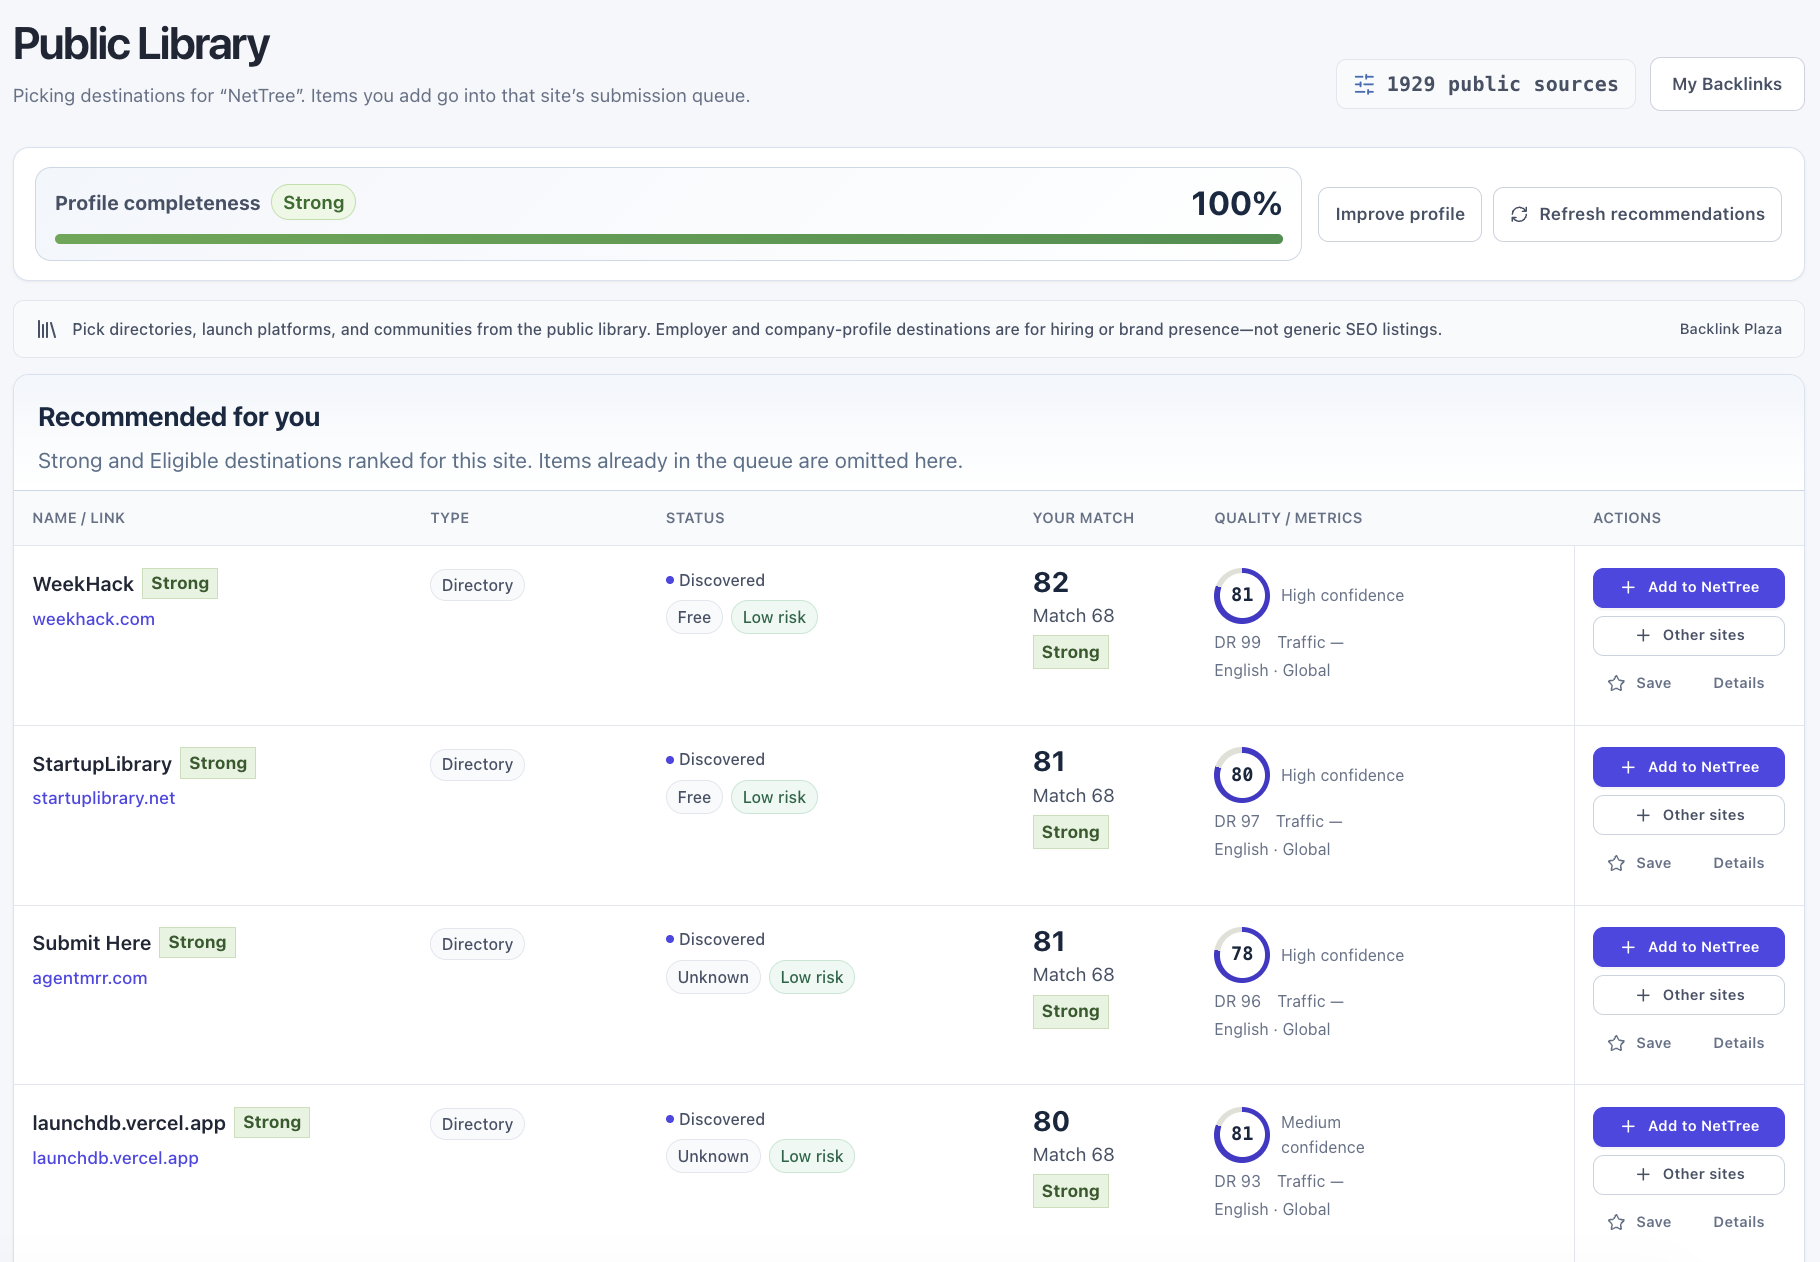
Task: Click the star Save icon for launchdb.vercel.app
Action: coord(1616,1222)
